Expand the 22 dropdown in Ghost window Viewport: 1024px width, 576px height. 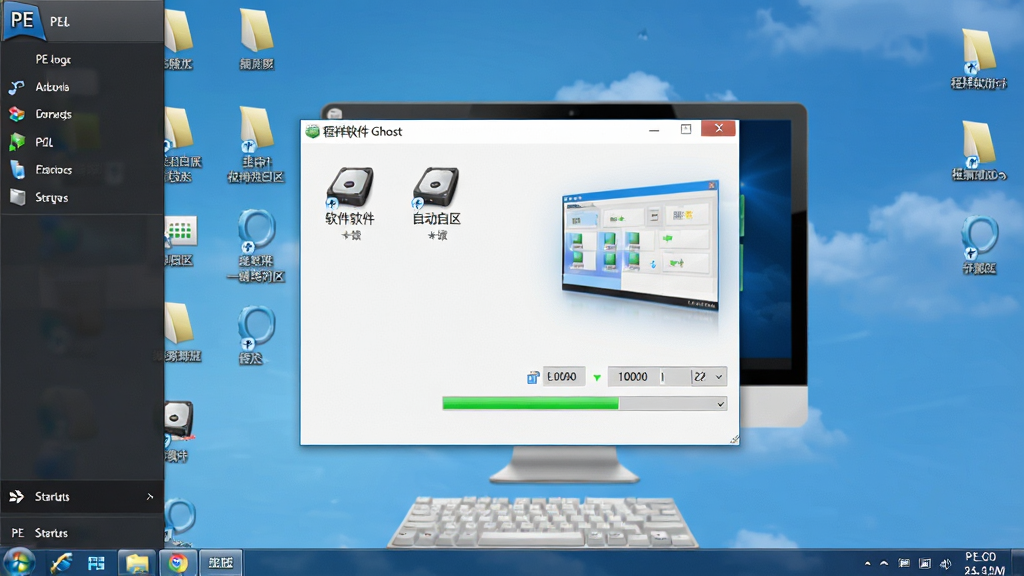click(718, 377)
